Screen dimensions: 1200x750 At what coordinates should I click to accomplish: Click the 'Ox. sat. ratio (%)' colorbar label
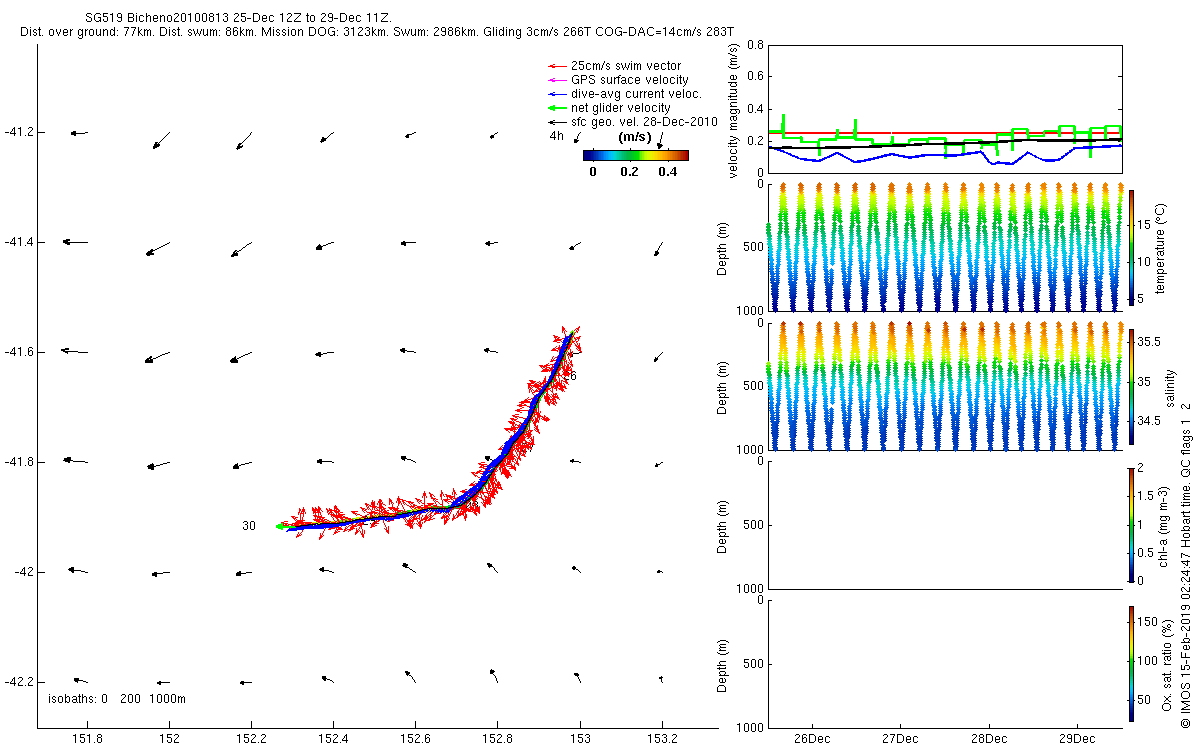tap(1168, 663)
